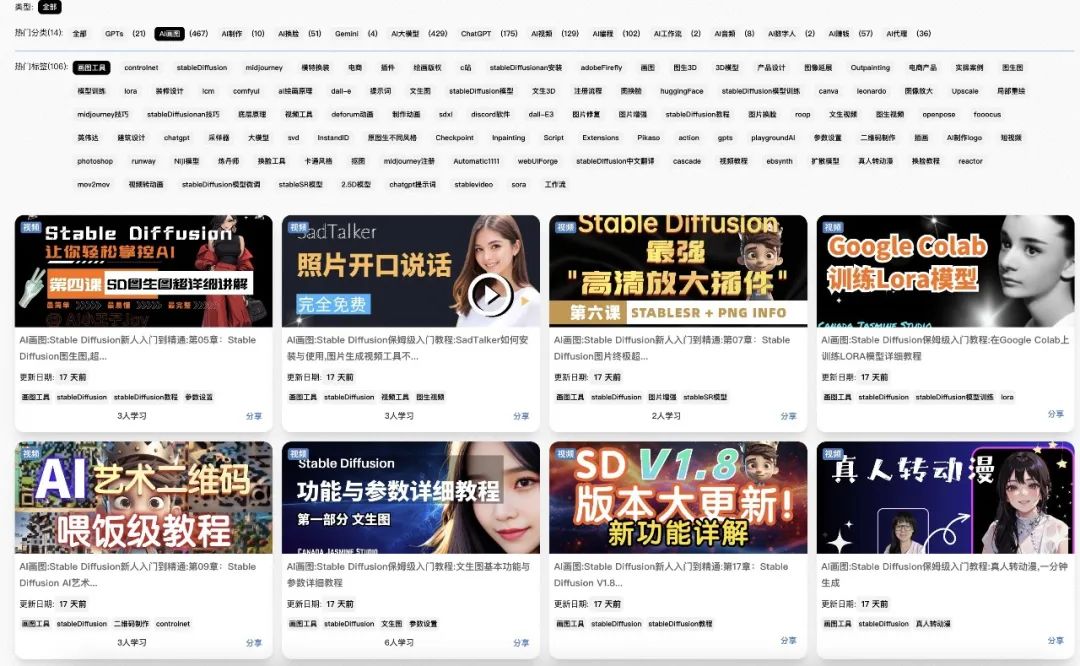This screenshot has width=1080, height=666.
Task: Pick the Extensions tag
Action: tap(600, 138)
